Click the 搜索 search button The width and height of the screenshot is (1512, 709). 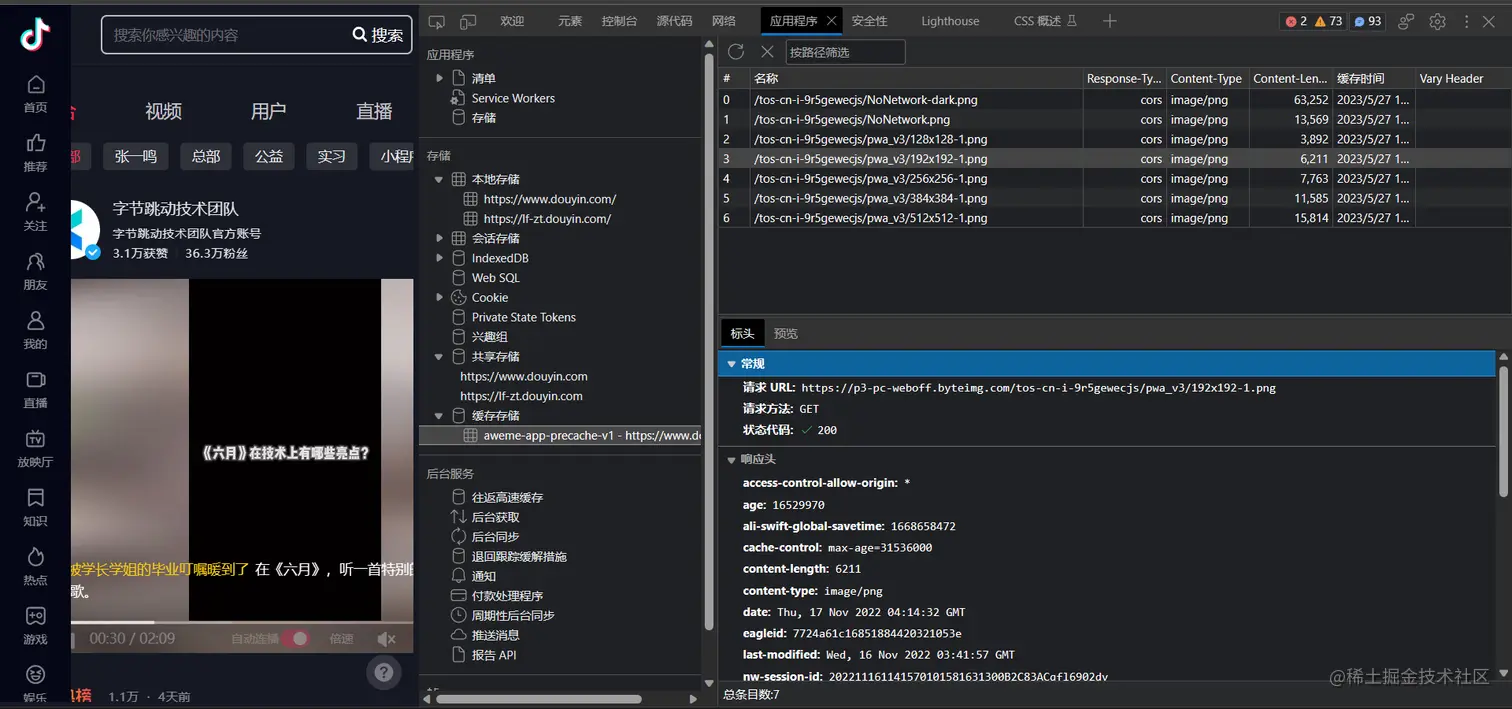click(378, 35)
